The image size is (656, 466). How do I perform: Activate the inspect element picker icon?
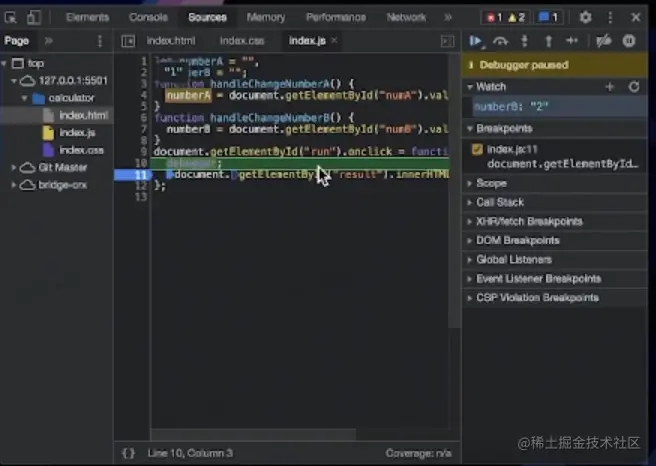[x=10, y=17]
